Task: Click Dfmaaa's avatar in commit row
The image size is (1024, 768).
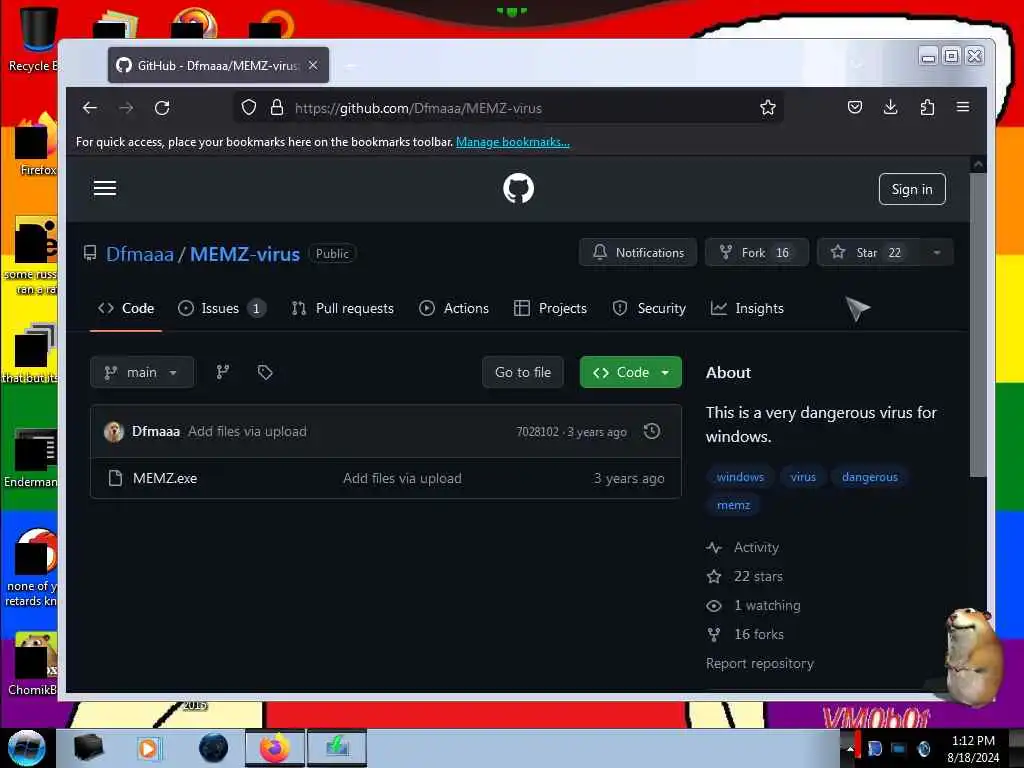Action: click(114, 432)
